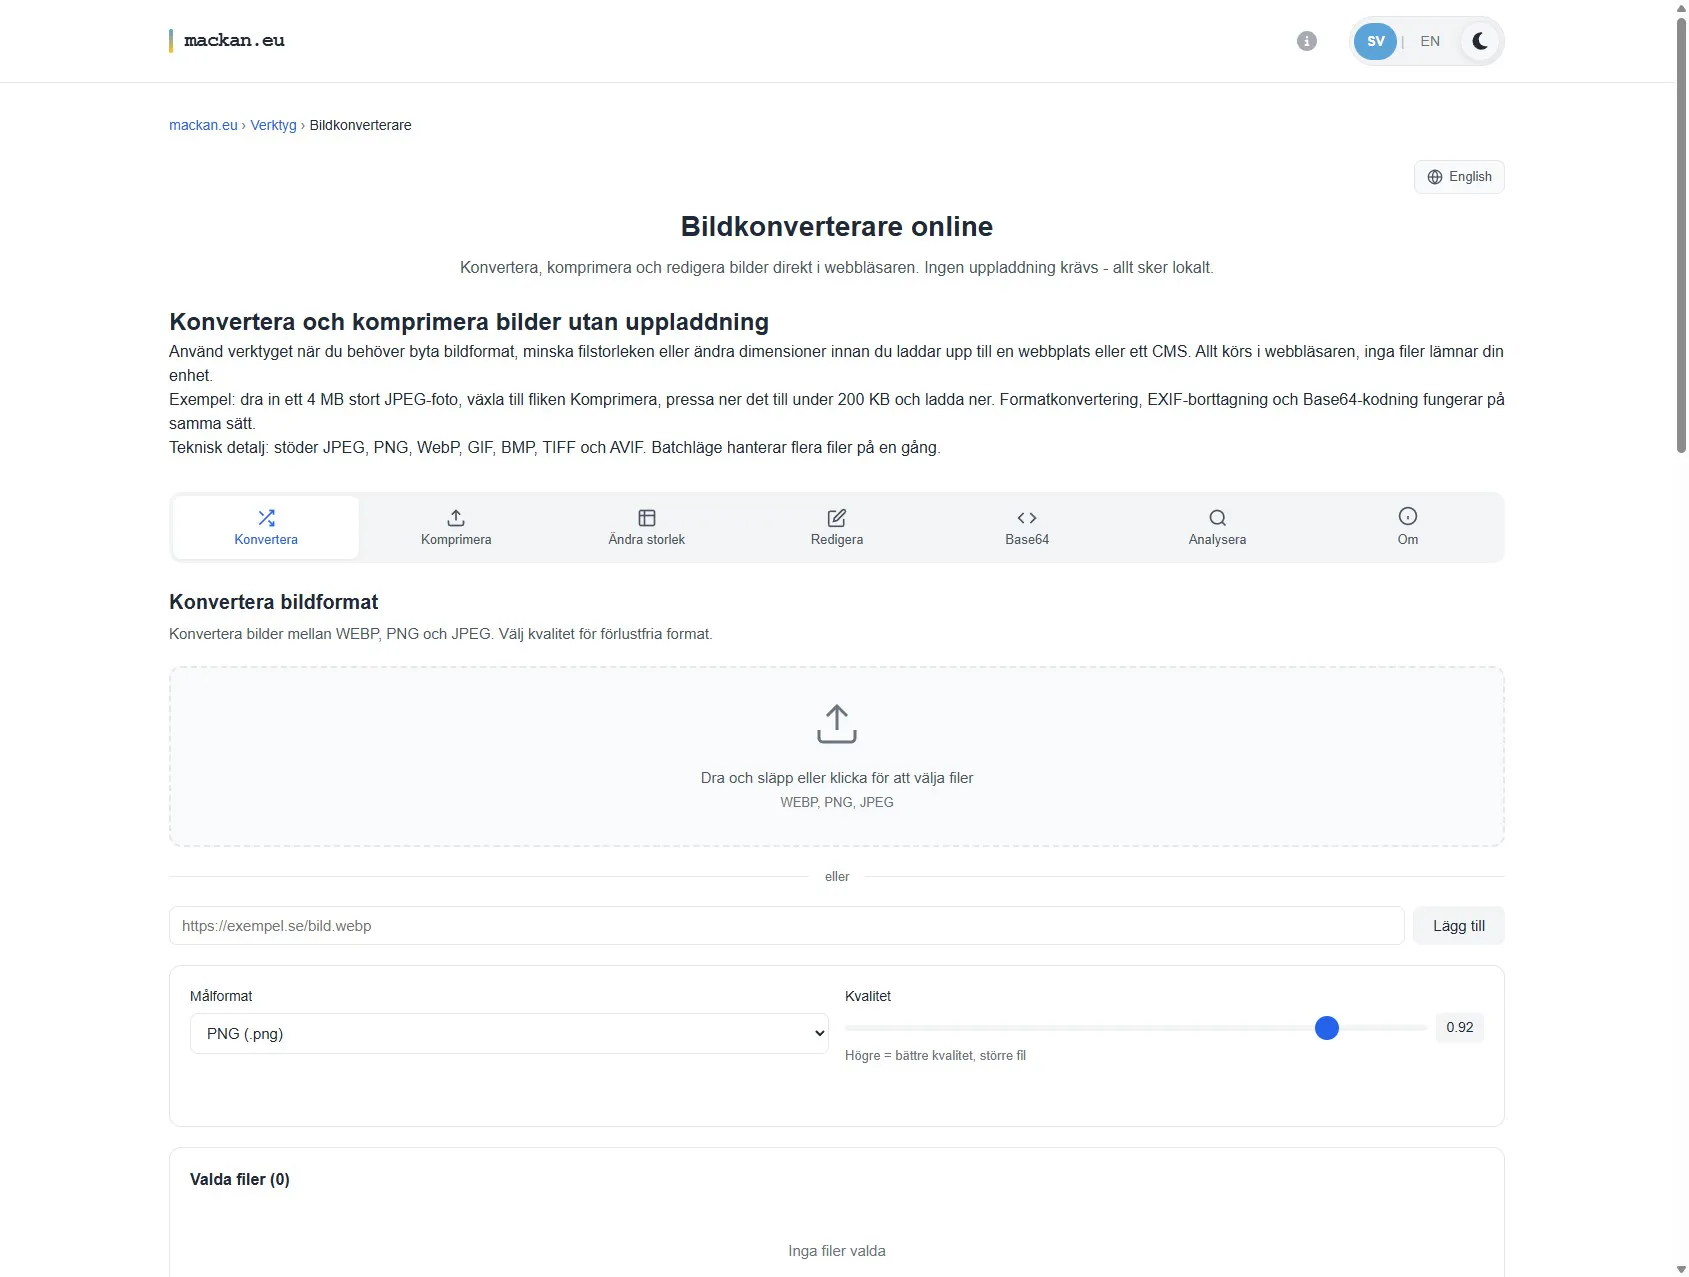The height and width of the screenshot is (1277, 1689).
Task: Click the Lägg till button
Action: coord(1458,926)
